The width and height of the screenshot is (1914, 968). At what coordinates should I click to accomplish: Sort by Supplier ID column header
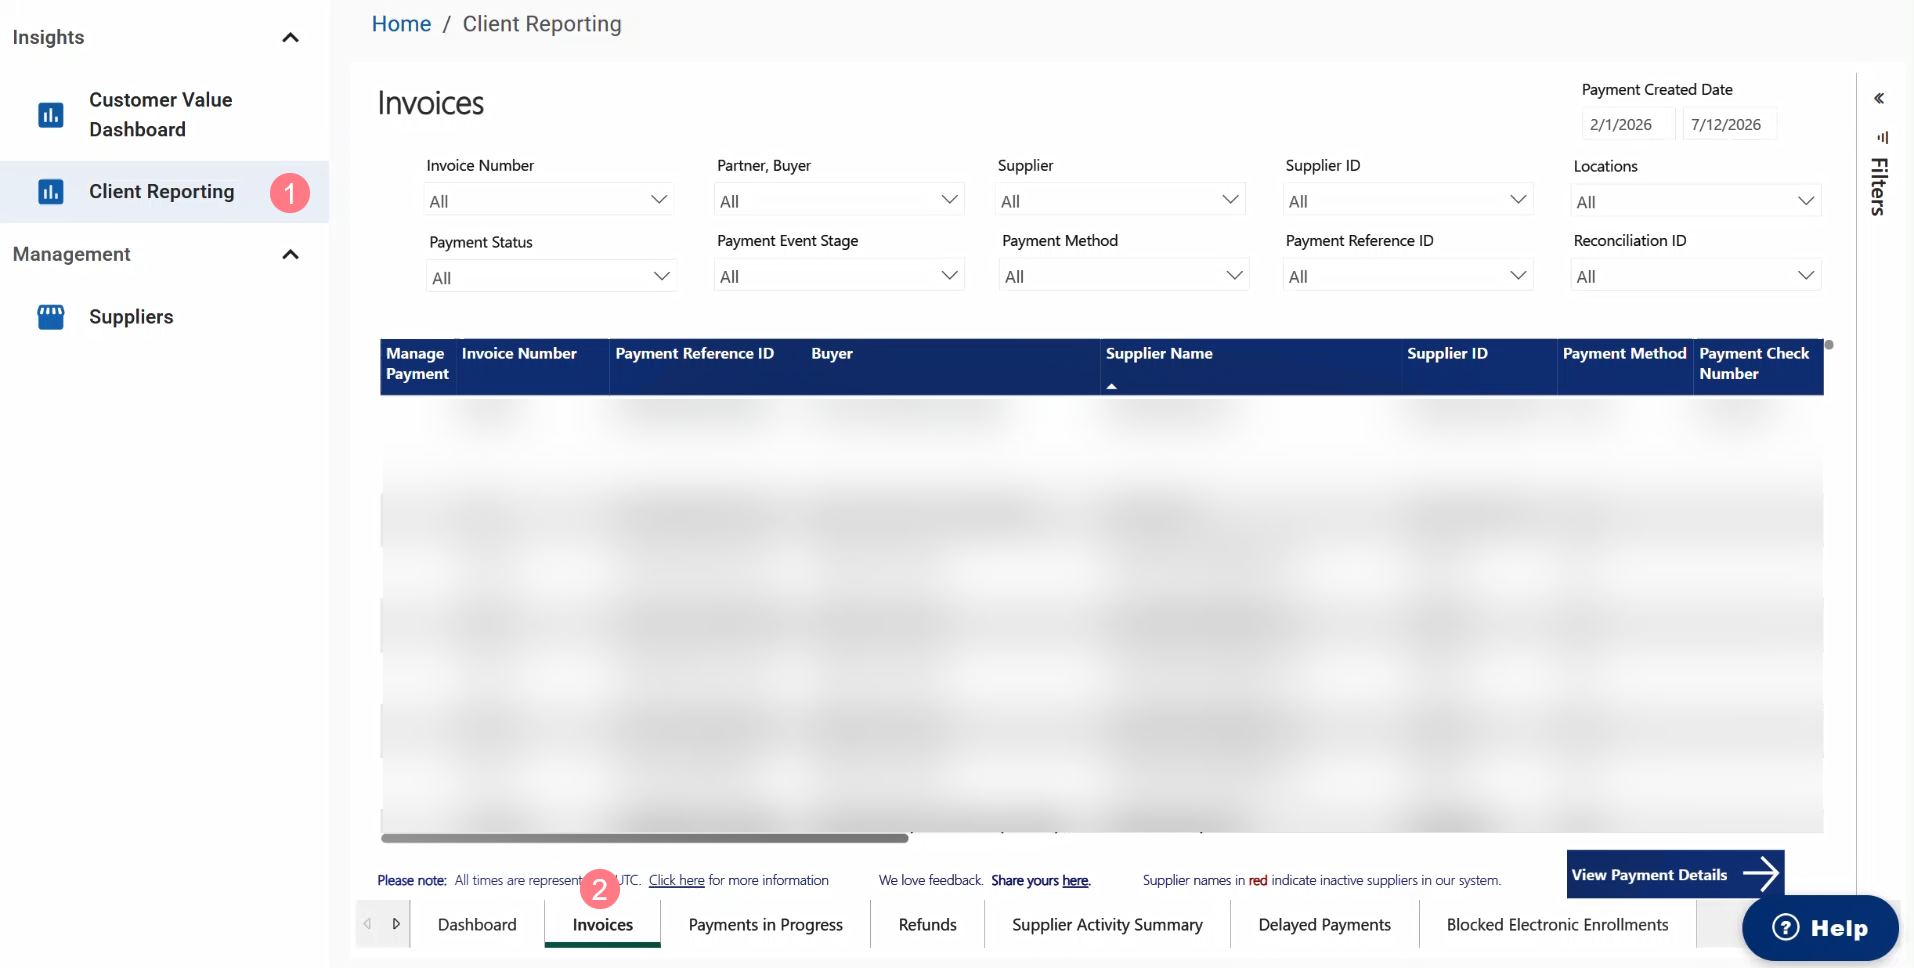[x=1447, y=354]
